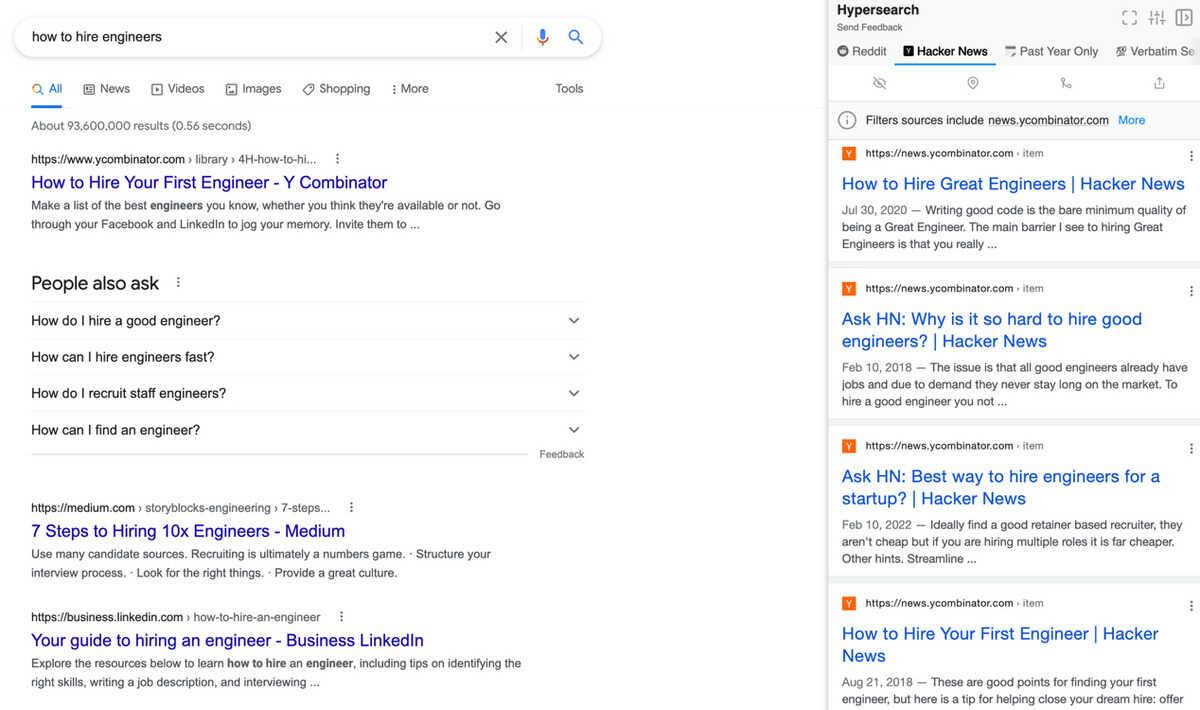1200x710 pixels.
Task: Select Past Year Only tab in Hypersearch
Action: point(1051,51)
